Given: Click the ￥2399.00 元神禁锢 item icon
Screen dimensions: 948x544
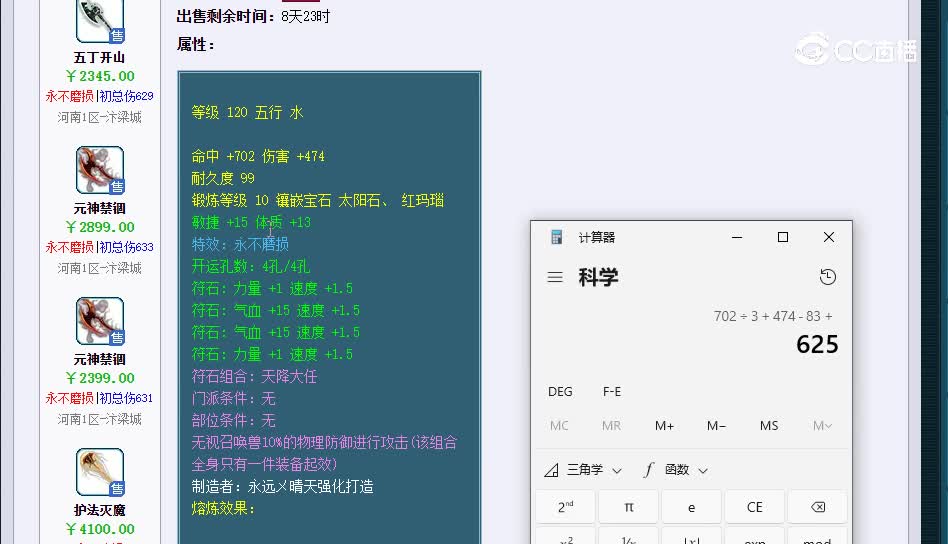Looking at the screenshot, I should 100,321.
